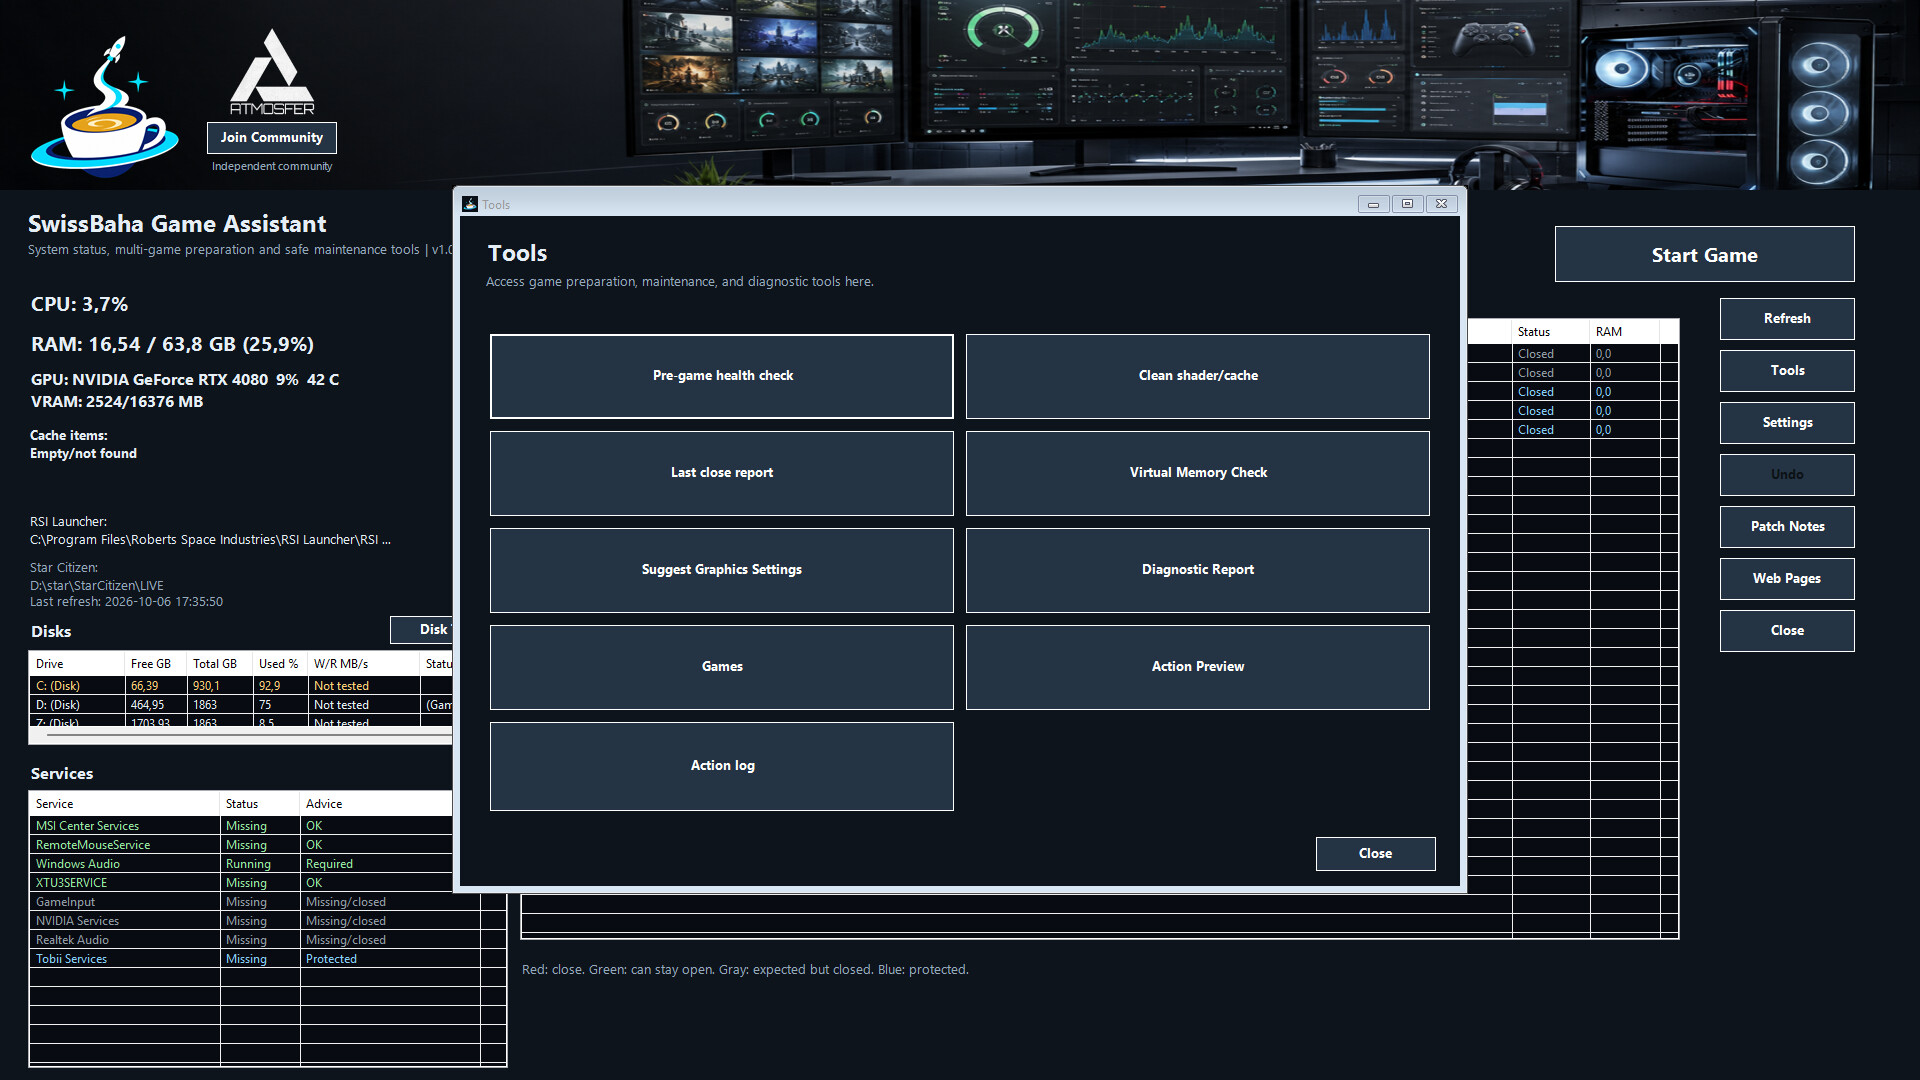Screen dimensions: 1920x1080
Task: Select the Tobii Services row
Action: 267,959
